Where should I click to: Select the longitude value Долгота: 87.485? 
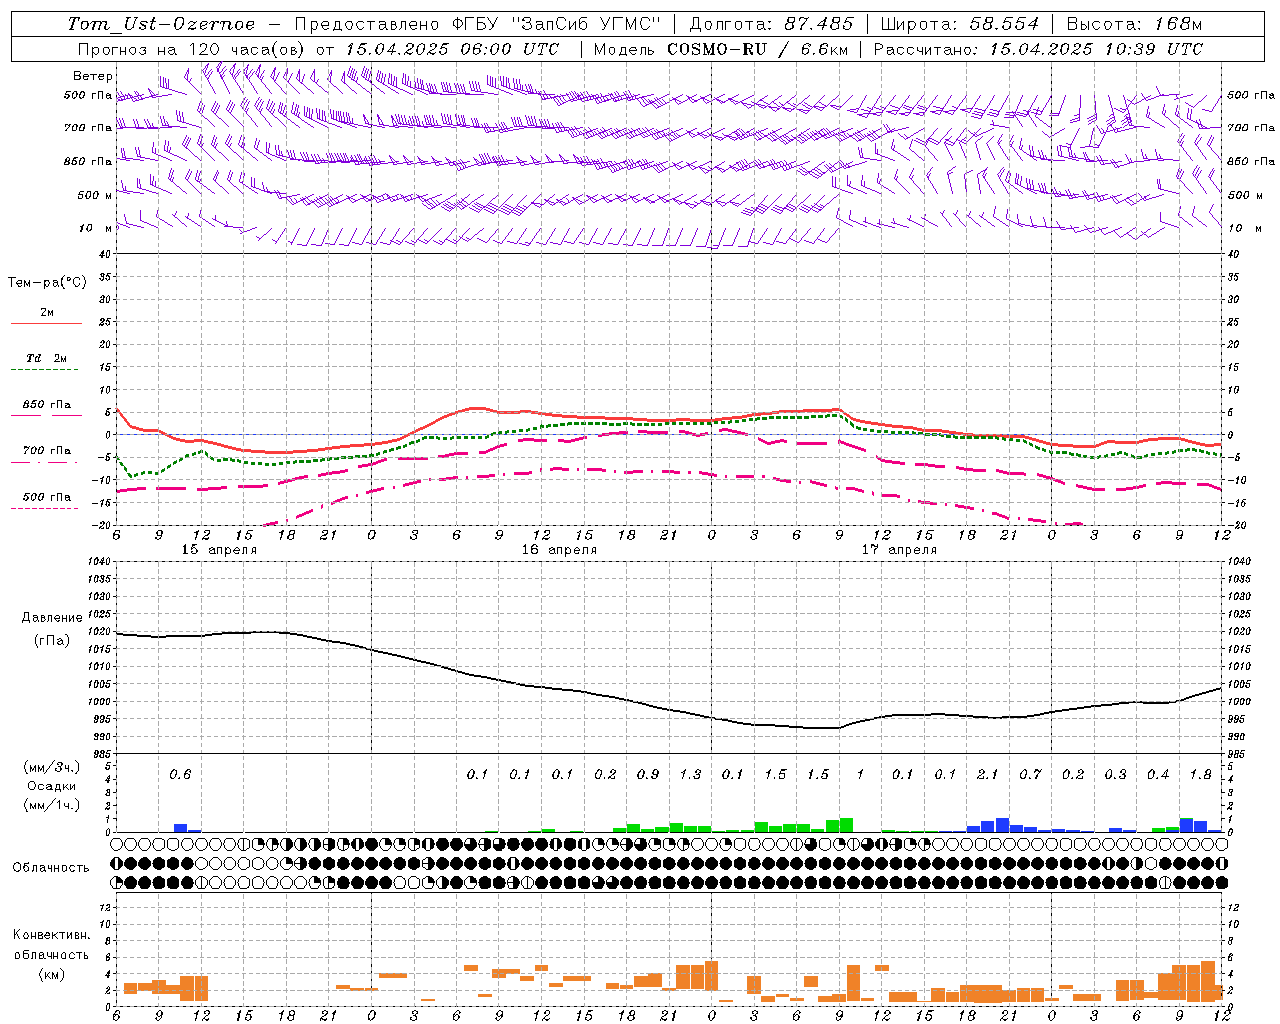click(772, 24)
